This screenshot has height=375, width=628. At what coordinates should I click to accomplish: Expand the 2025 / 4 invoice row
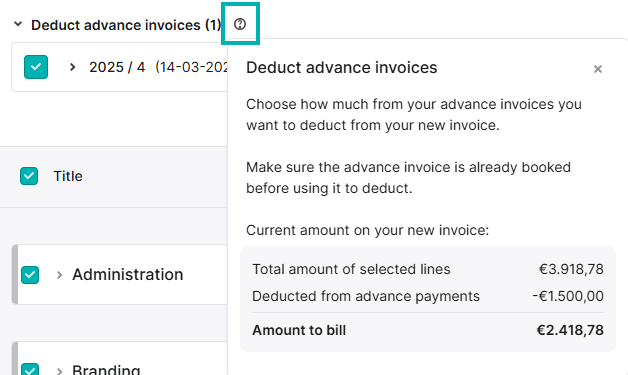(72, 67)
